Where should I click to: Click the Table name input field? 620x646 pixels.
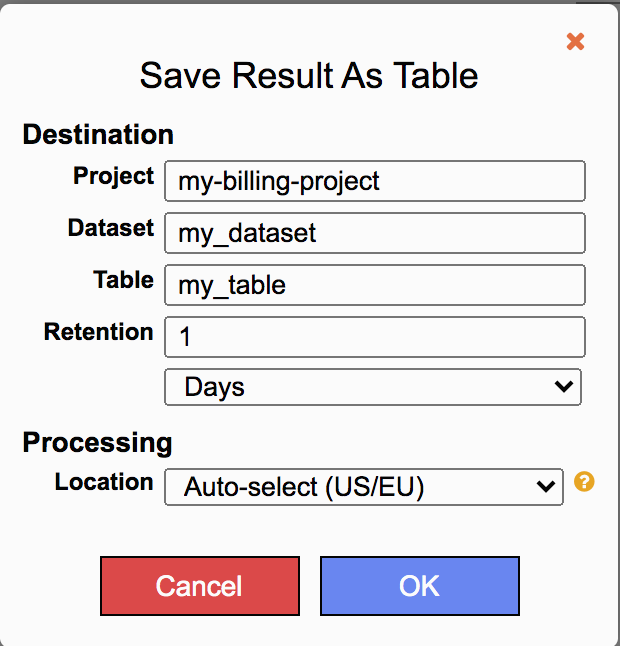tap(374, 285)
